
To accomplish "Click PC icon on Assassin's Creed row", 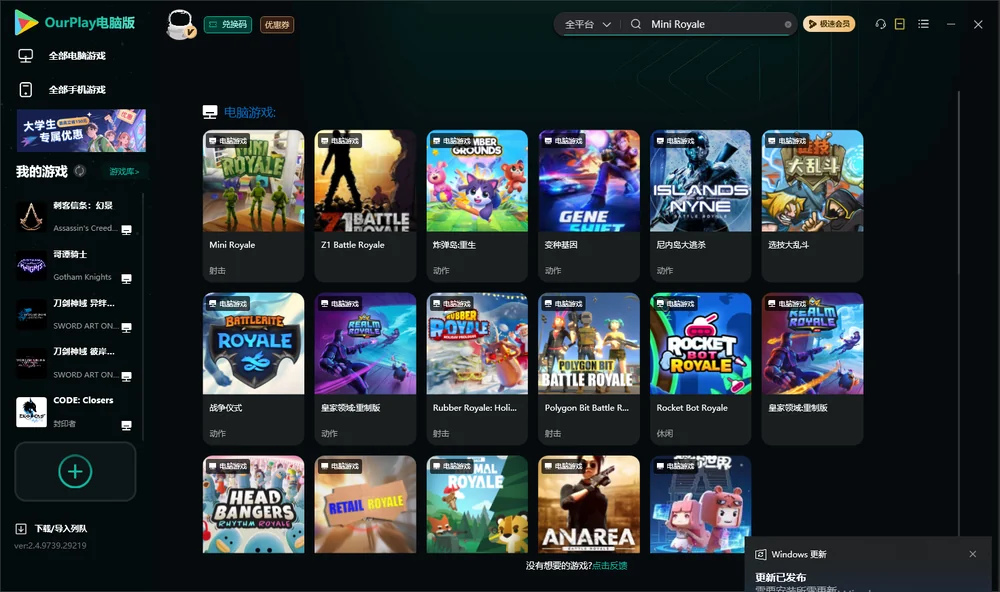I will click(126, 230).
